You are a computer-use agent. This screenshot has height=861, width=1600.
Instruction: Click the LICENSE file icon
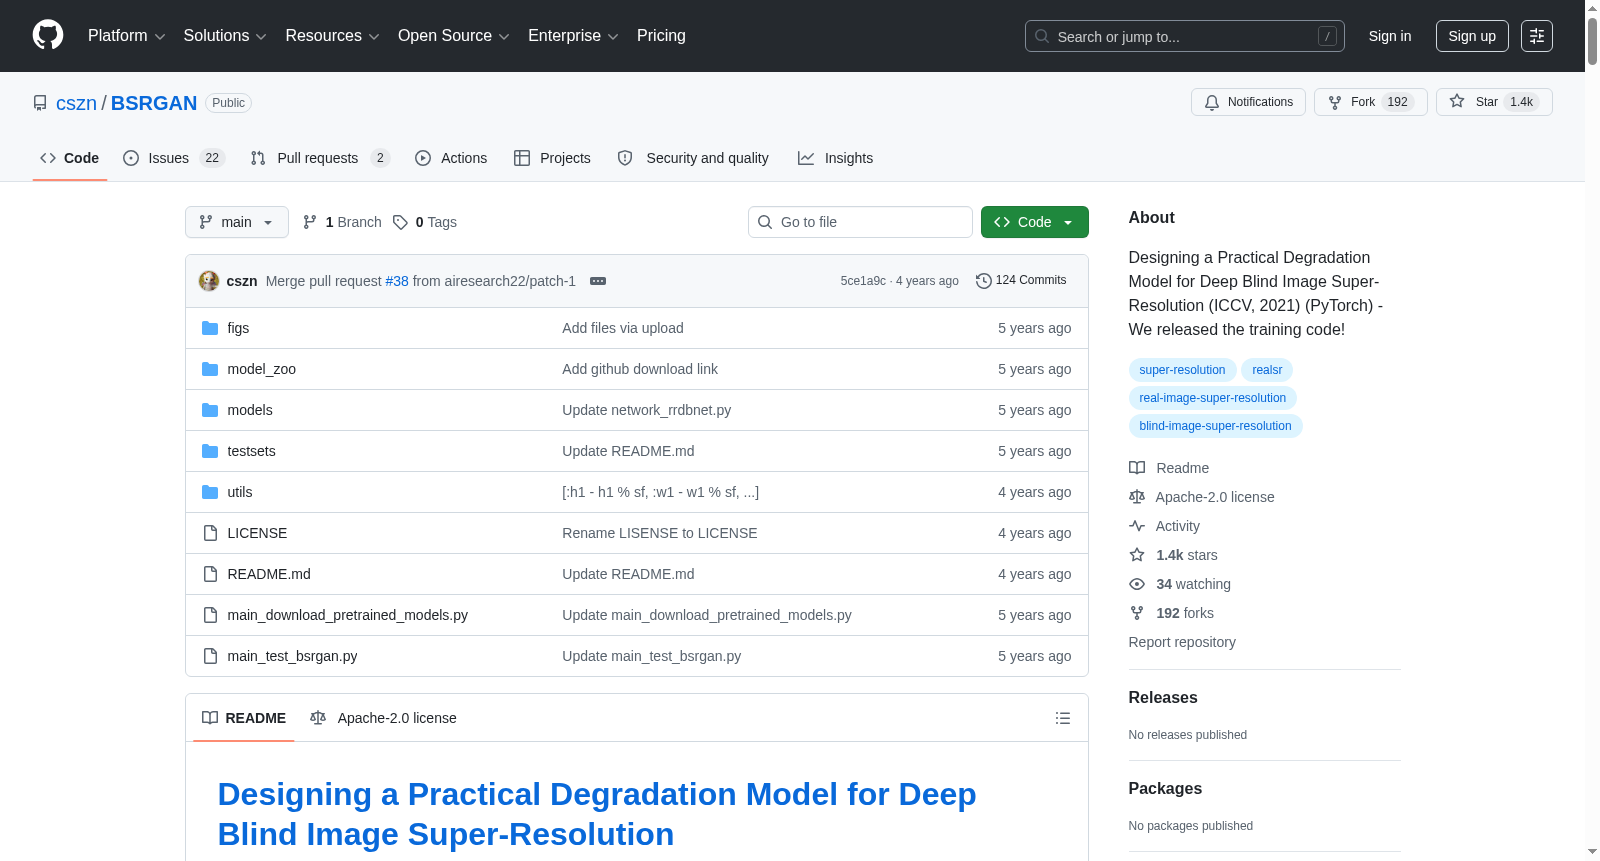[210, 533]
